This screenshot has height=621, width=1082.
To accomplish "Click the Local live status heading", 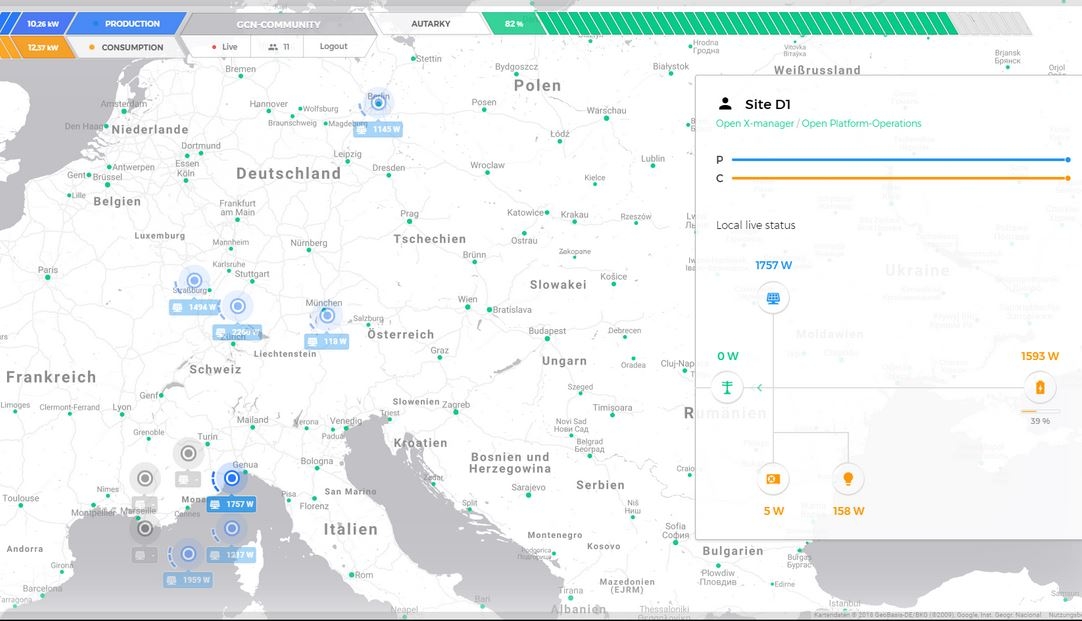I will [x=756, y=225].
